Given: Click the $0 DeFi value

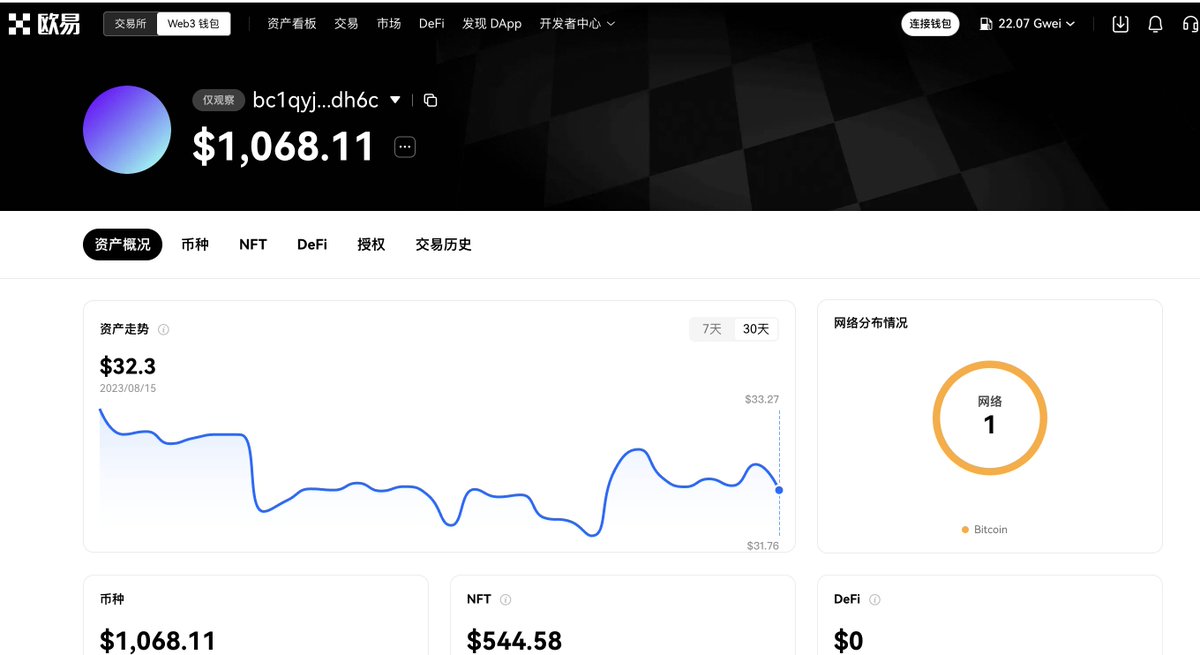Looking at the screenshot, I should tap(848, 640).
